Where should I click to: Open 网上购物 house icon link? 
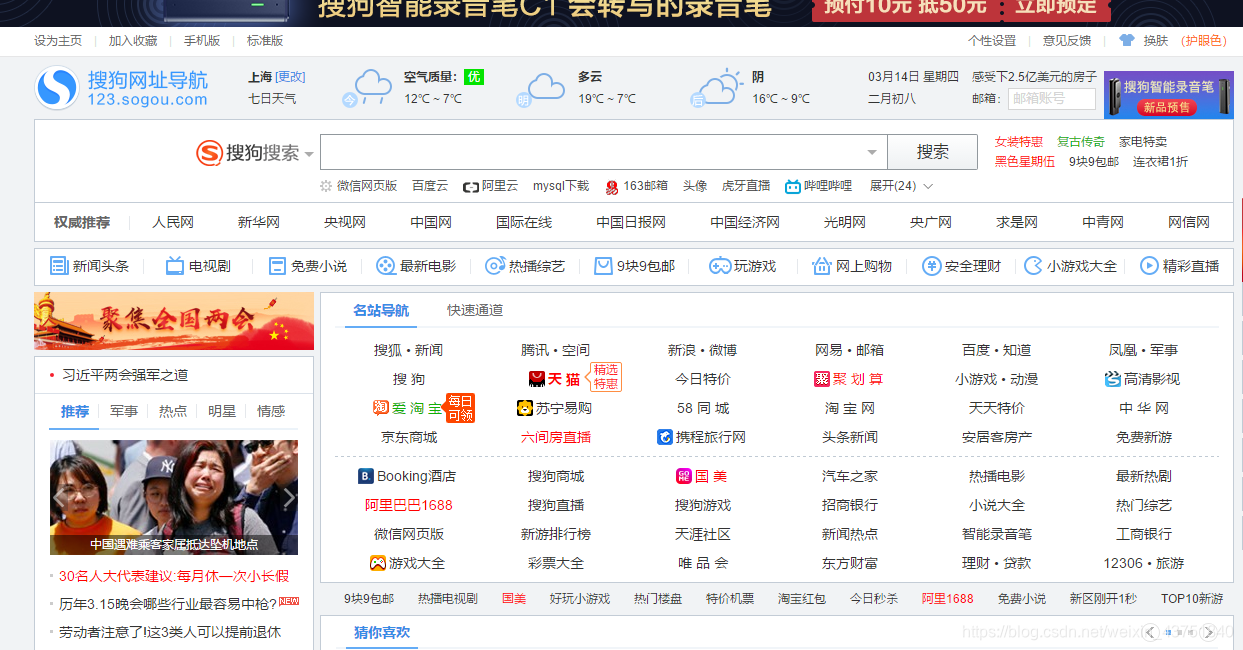click(x=852, y=266)
